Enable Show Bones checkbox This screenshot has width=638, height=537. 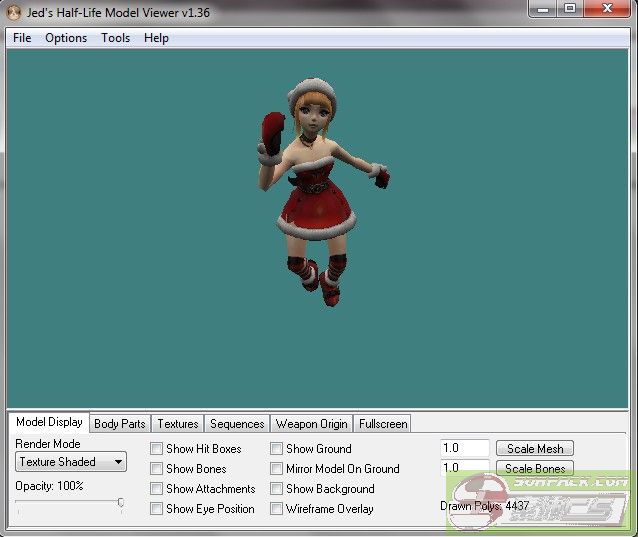tap(156, 469)
